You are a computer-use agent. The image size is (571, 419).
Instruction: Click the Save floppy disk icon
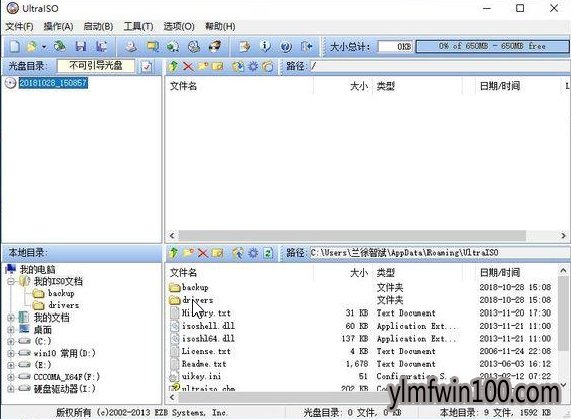80,47
